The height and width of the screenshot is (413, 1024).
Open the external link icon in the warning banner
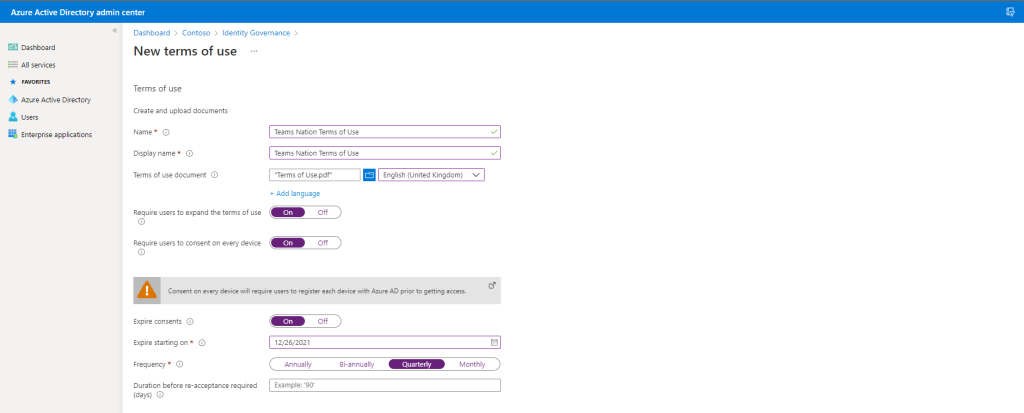tap(491, 285)
